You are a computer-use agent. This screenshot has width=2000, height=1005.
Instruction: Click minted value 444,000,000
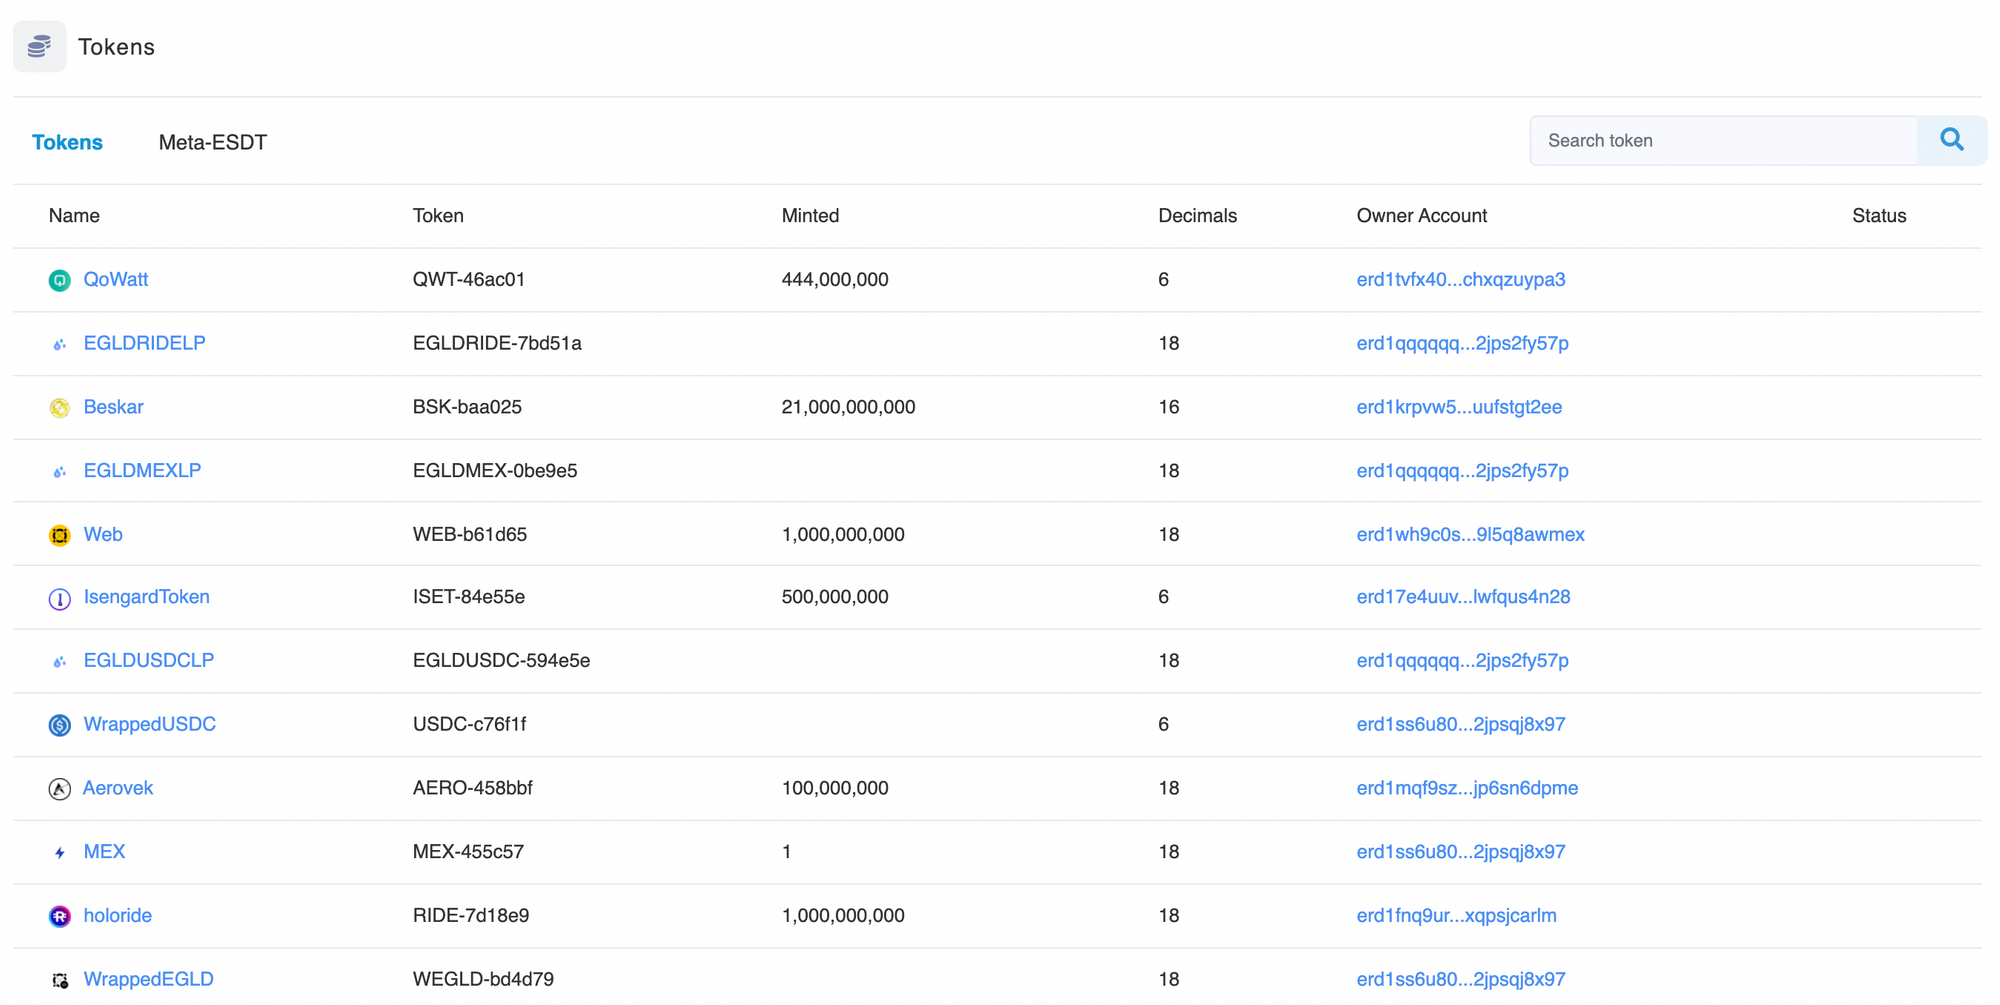click(x=835, y=279)
